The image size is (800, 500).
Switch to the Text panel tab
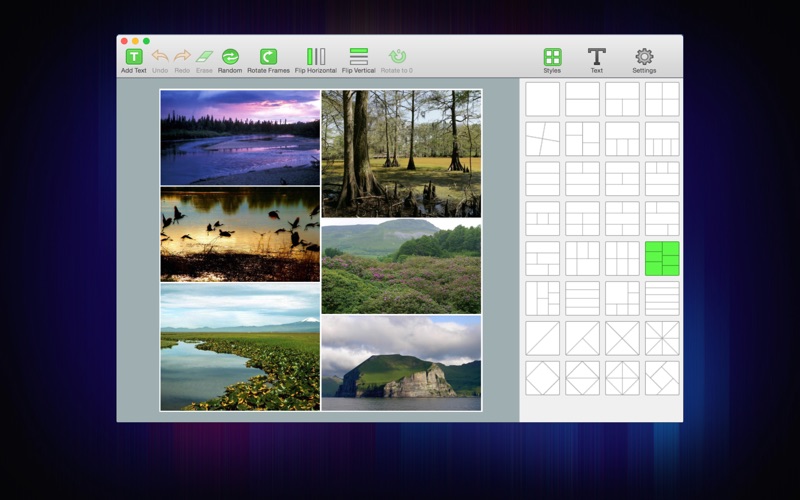[596, 60]
